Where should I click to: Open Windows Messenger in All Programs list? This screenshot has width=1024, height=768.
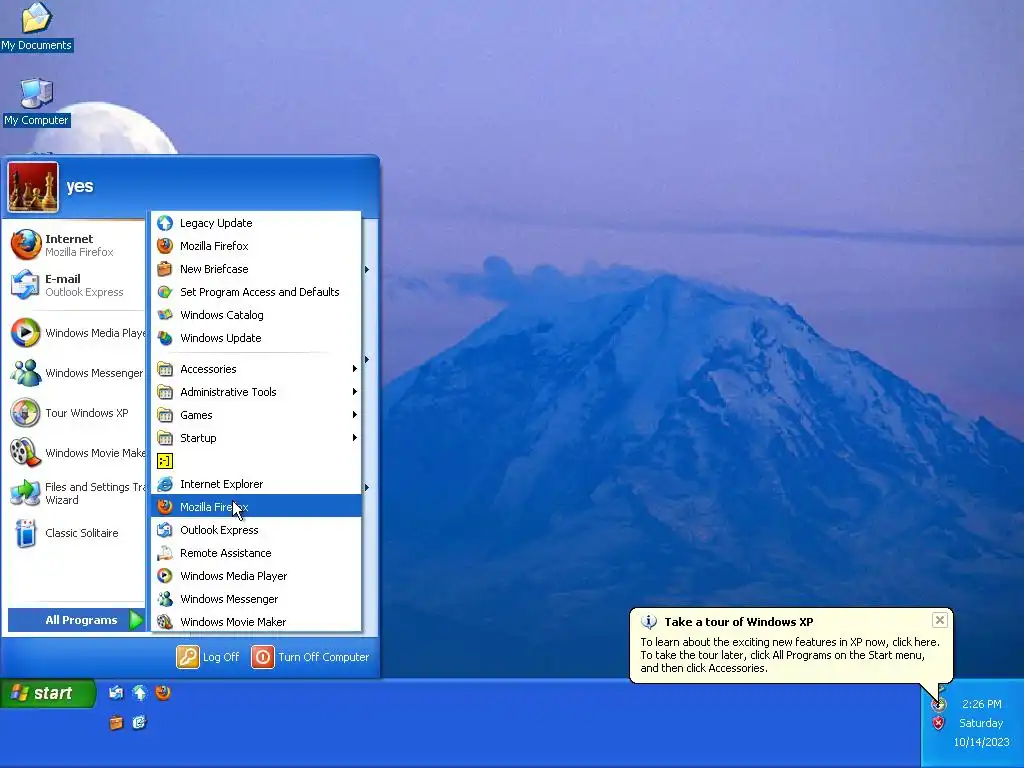pos(256,599)
